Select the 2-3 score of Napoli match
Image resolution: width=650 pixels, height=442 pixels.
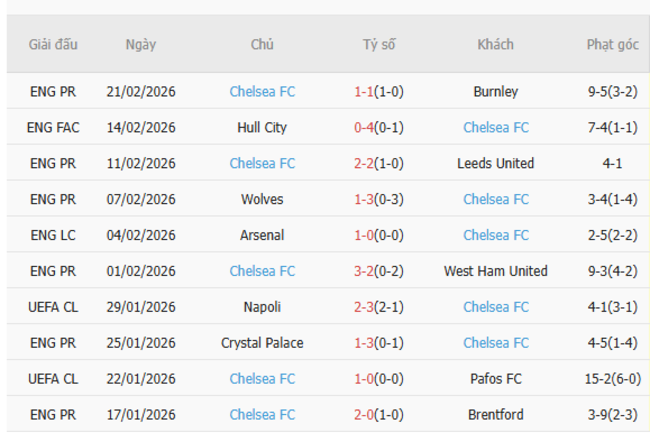point(364,307)
